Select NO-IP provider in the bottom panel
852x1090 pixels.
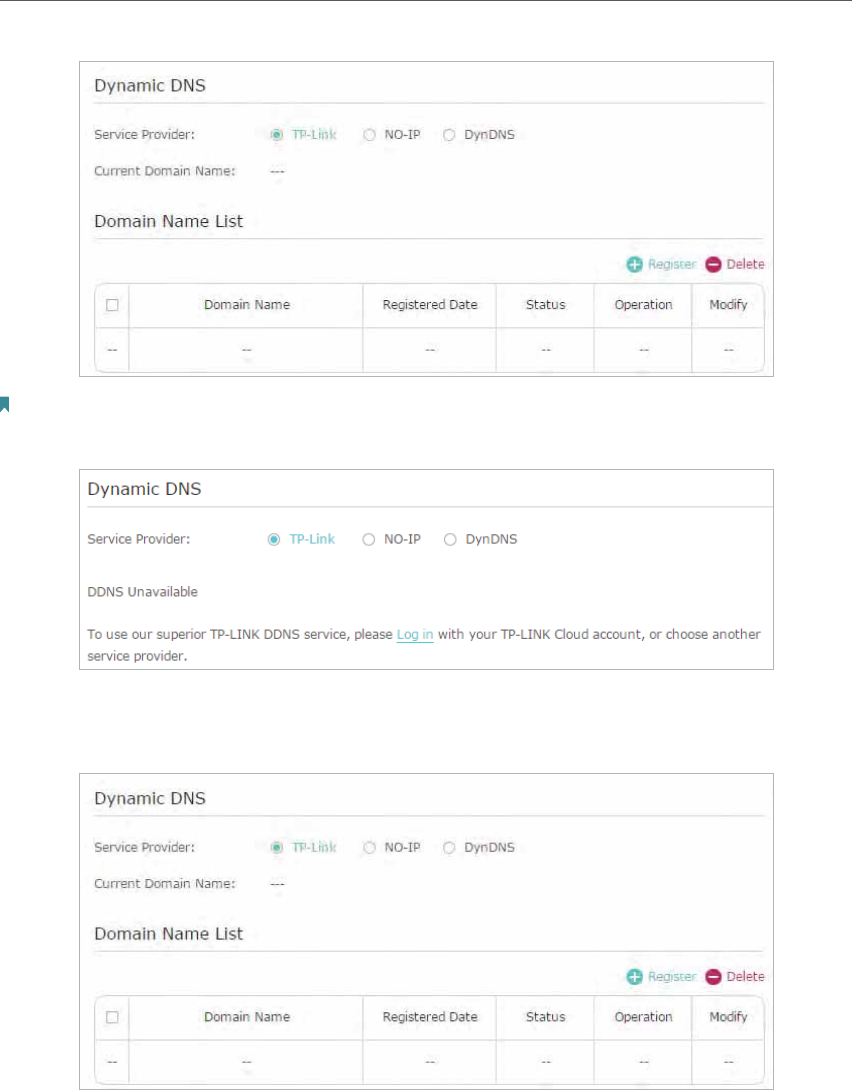(370, 847)
